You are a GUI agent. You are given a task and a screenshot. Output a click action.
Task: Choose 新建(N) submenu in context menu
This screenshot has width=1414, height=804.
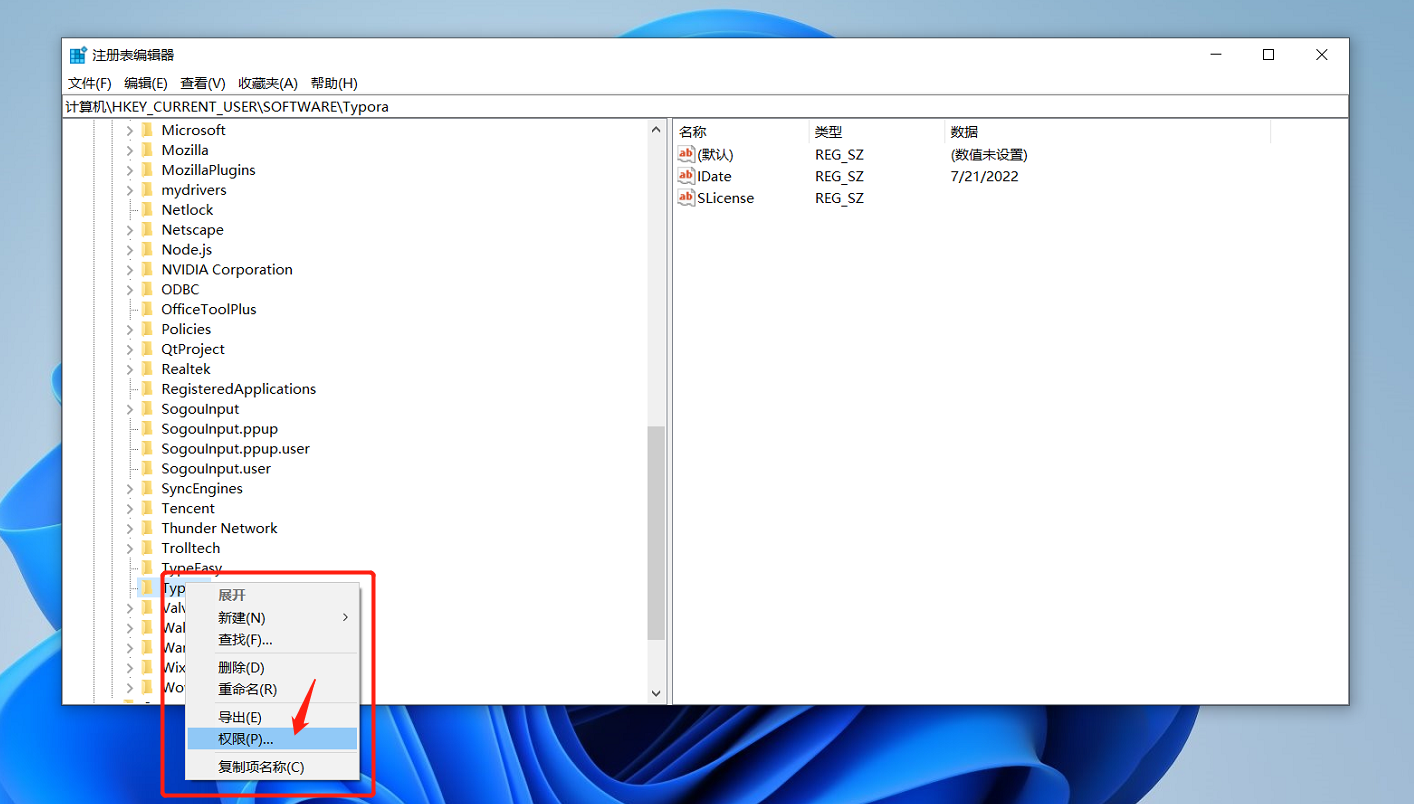271,618
